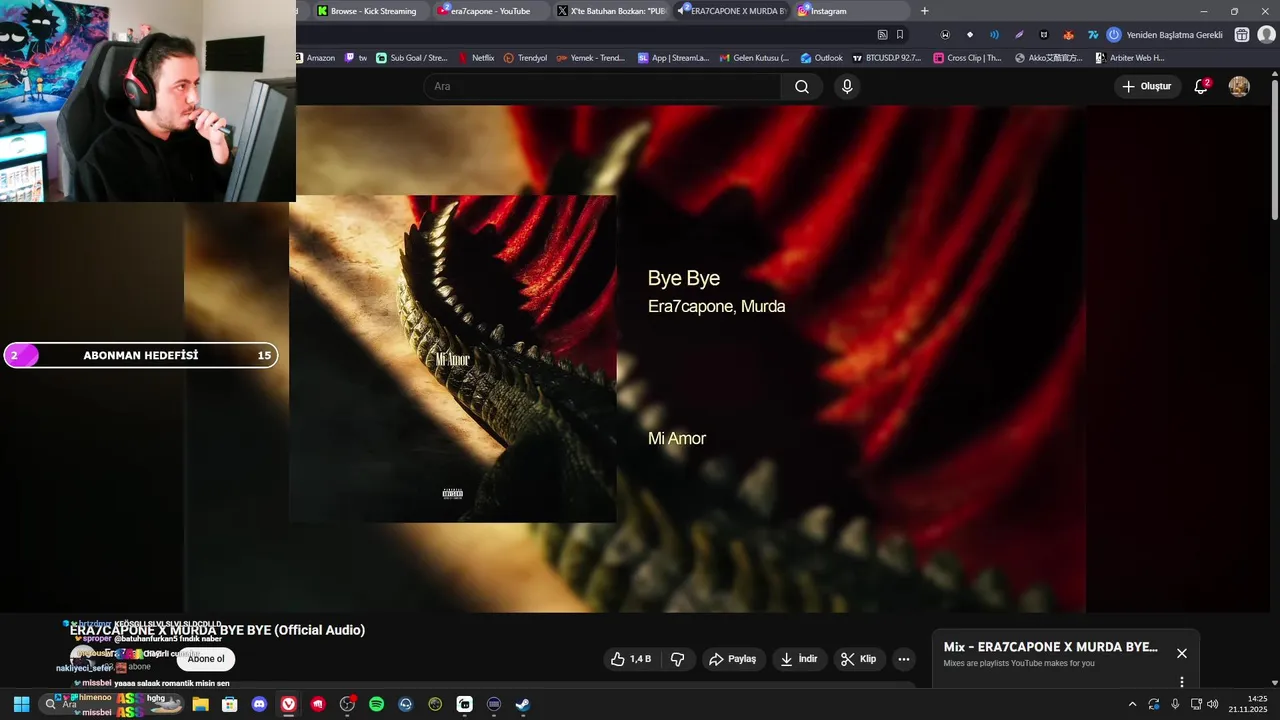Switch to X'te Batuhan Bozkan tab
The width and height of the screenshot is (1280, 720).
[610, 11]
